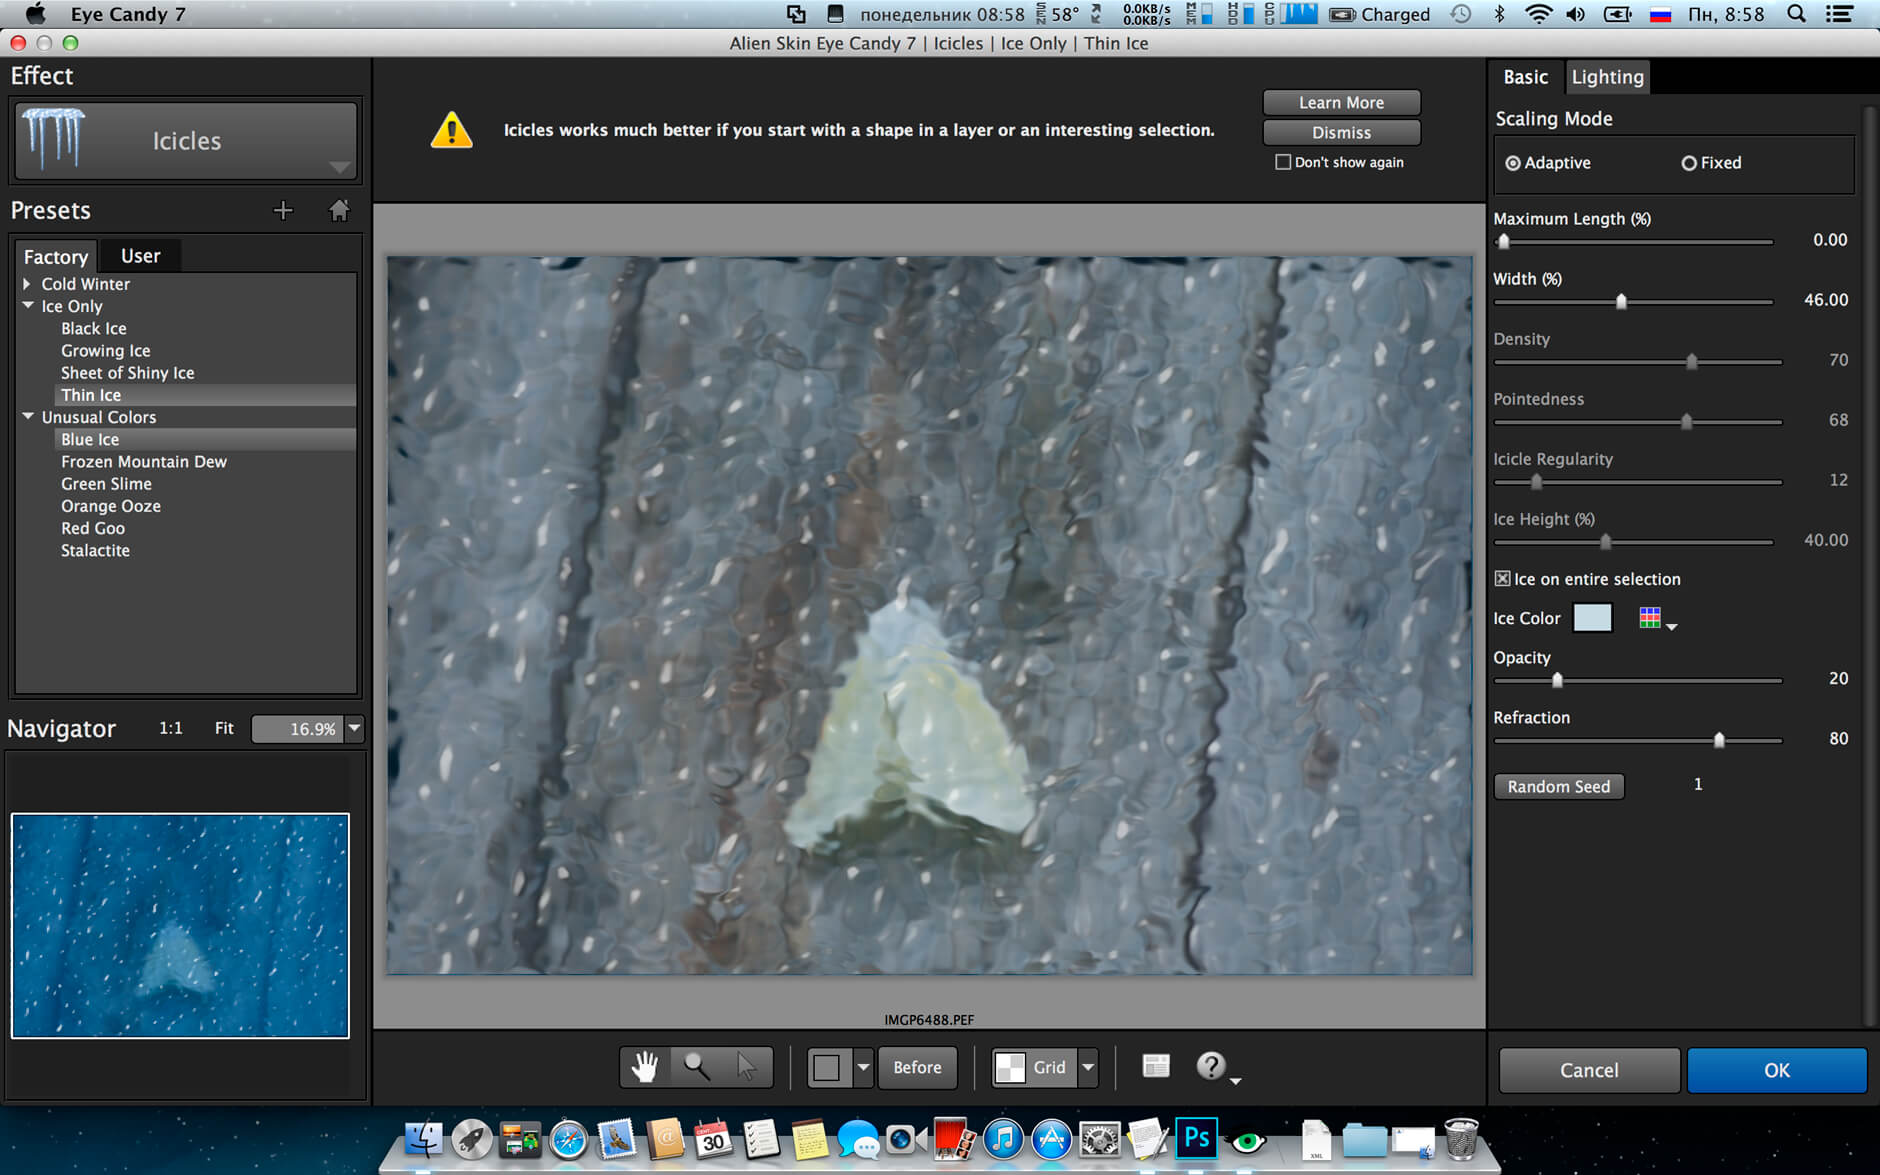Open the Eye Candy 7 application menu
This screenshot has height=1175, width=1880.
128,14
